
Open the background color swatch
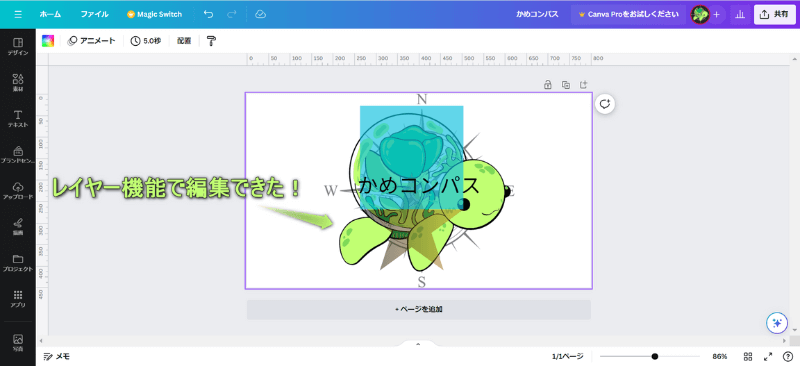click(48, 41)
